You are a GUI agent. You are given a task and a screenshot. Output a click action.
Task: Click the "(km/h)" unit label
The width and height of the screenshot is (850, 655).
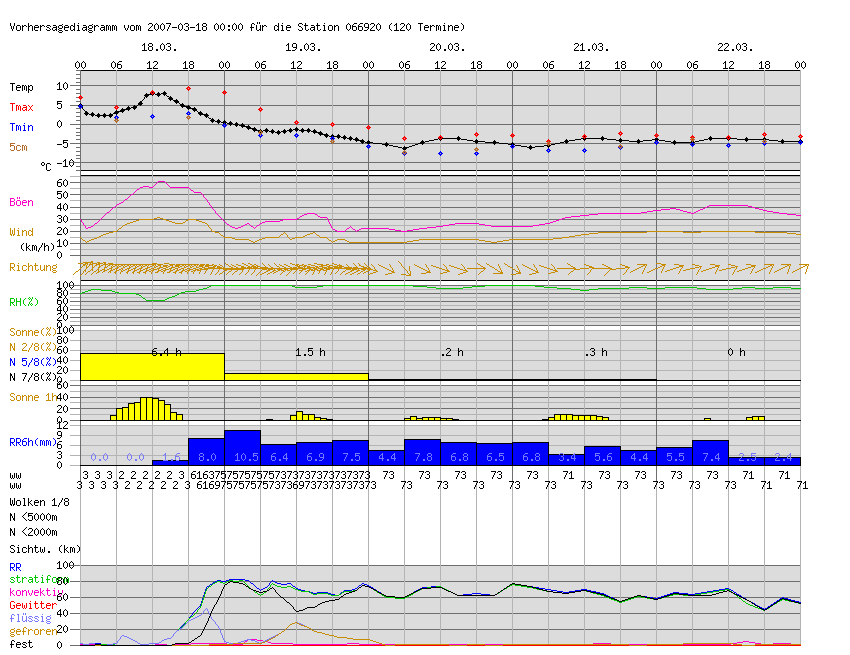(37, 247)
